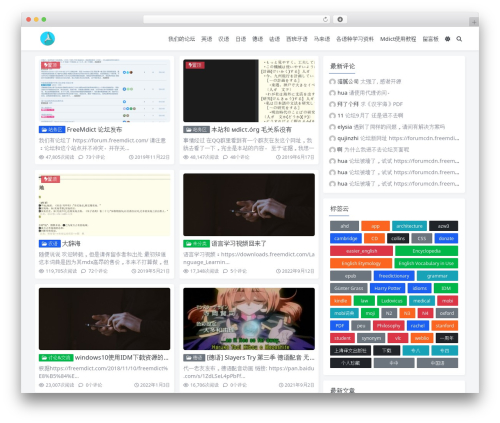Open the windows10使用IDM下载资源 post title

(x=122, y=358)
